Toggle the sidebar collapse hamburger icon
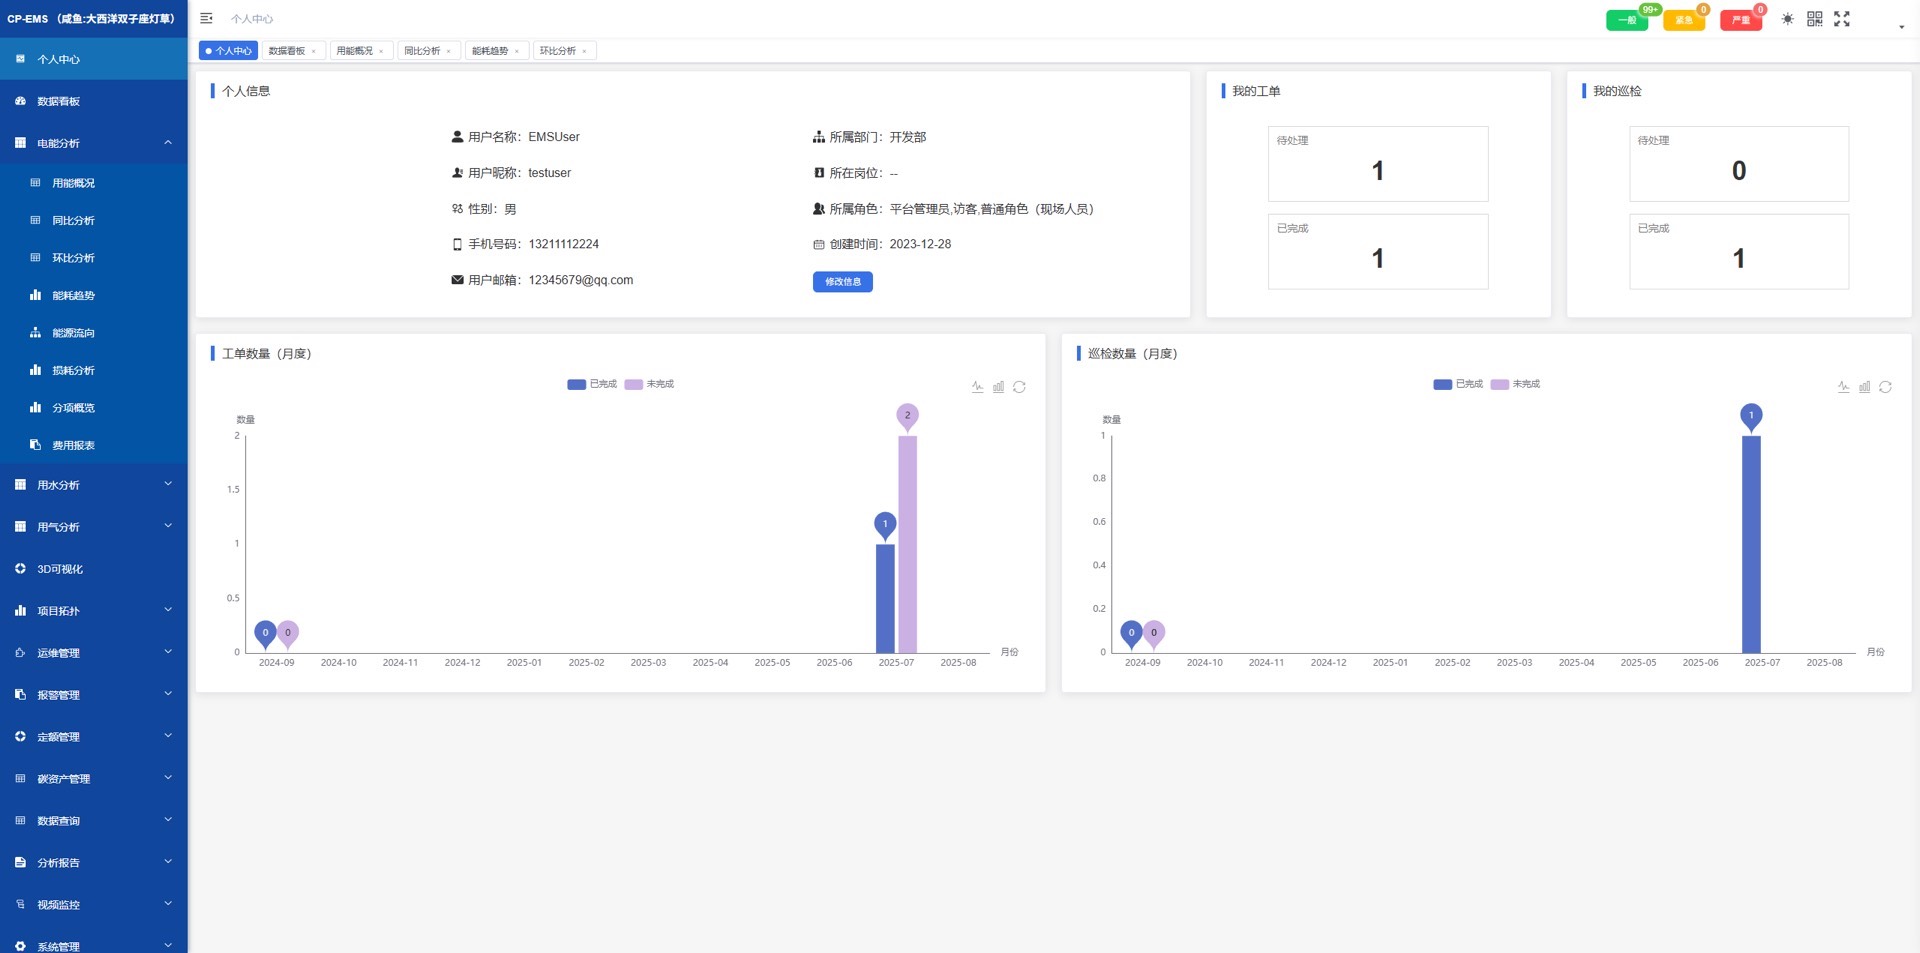Viewport: 1920px width, 953px height. [x=206, y=18]
